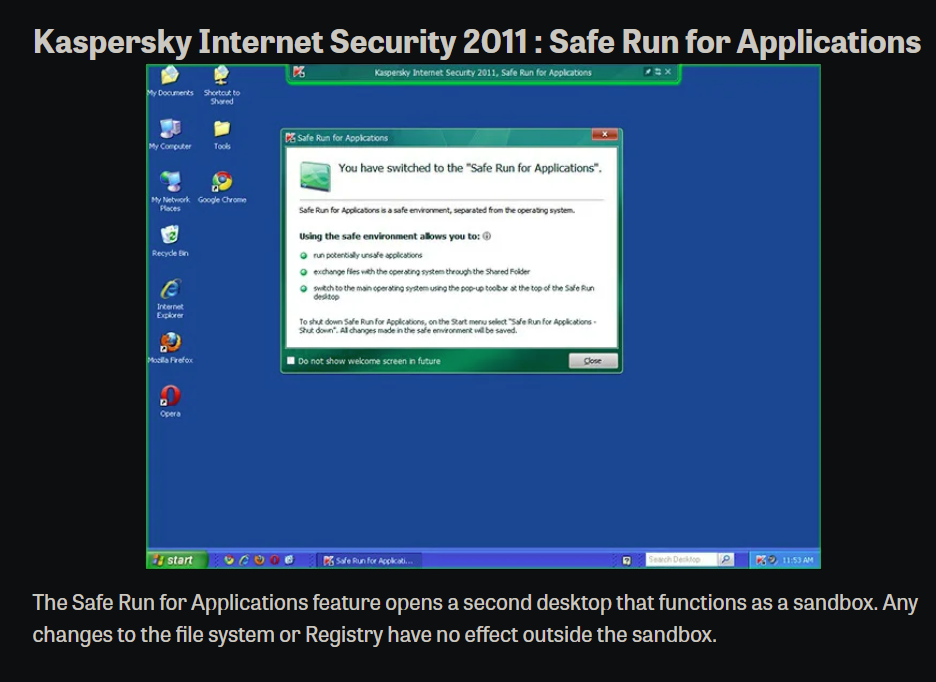Pin the Safe Run pop-up toolbar
This screenshot has width=936, height=682.
click(648, 72)
